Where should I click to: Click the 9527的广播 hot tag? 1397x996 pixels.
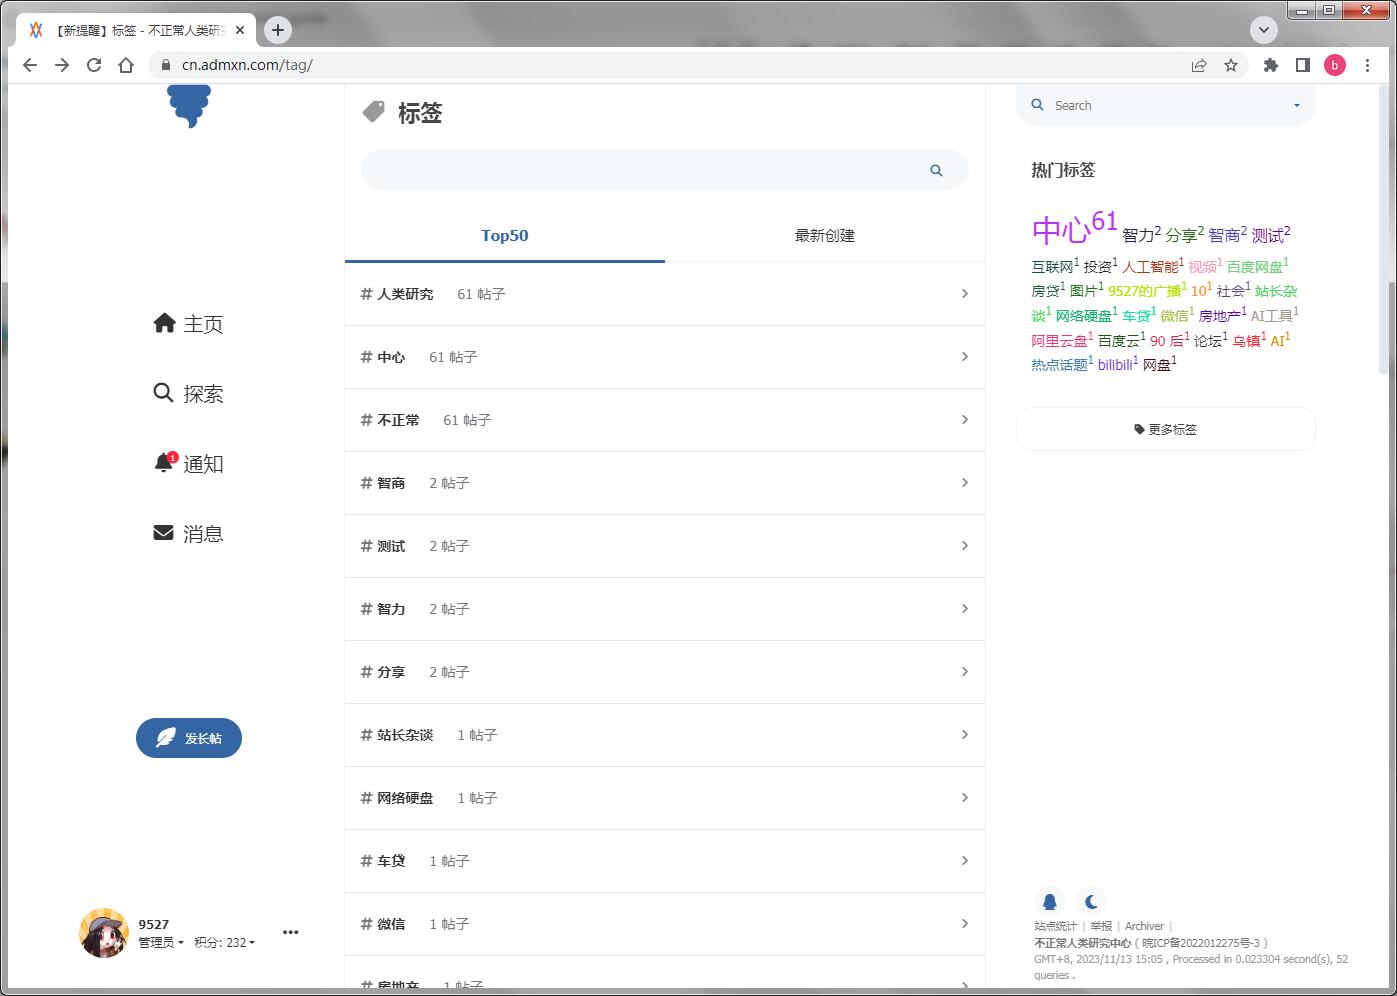coord(1147,290)
